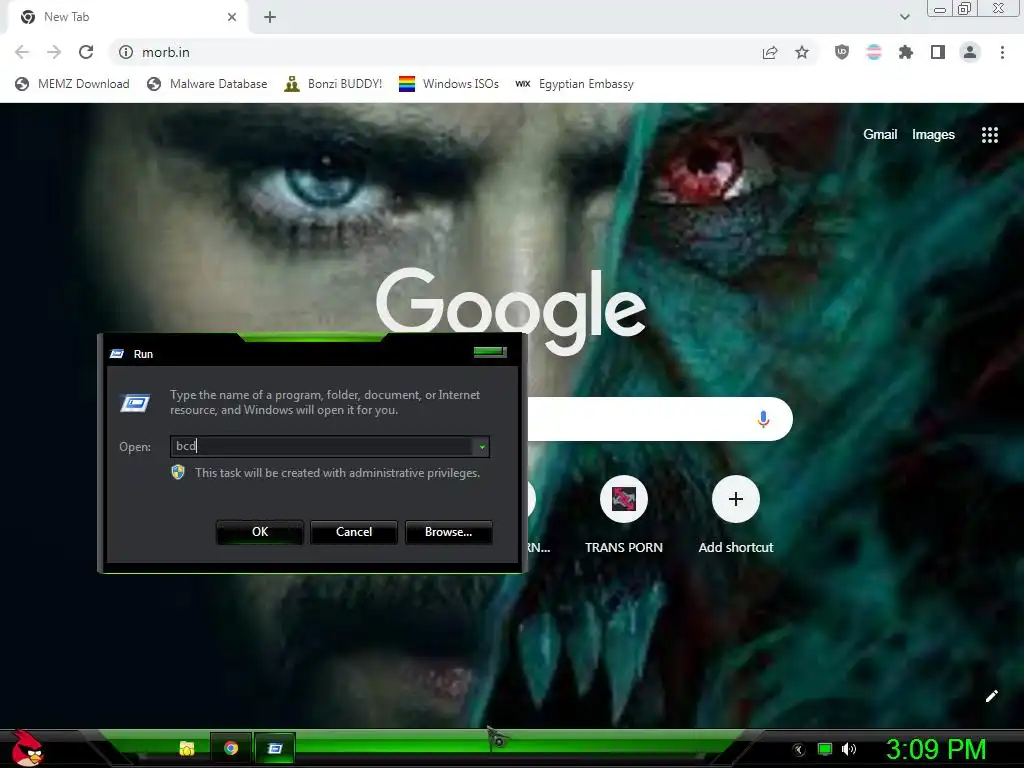Expand the tab search chevron
The image size is (1024, 768).
point(904,17)
